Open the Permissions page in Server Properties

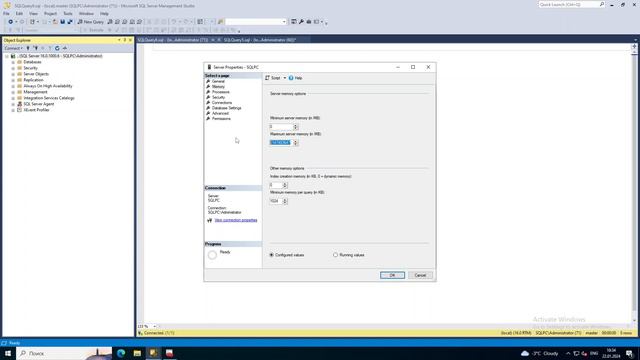click(221, 118)
